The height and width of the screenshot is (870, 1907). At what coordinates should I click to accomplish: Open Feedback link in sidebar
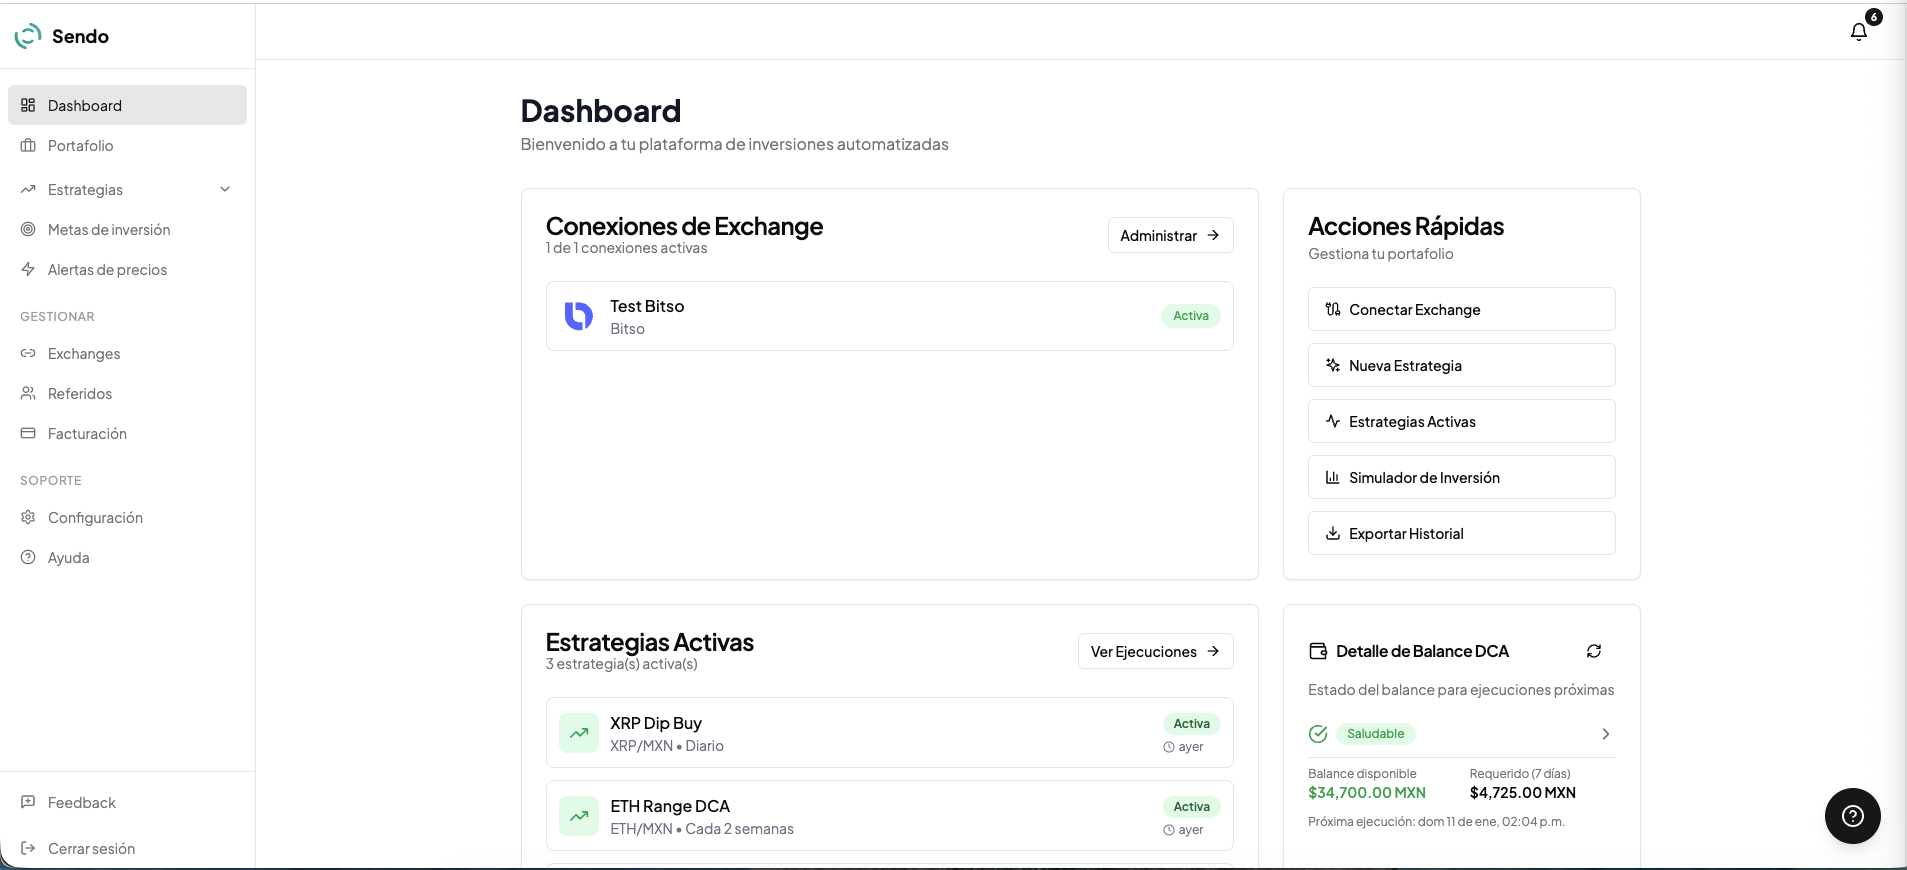[x=127, y=802]
